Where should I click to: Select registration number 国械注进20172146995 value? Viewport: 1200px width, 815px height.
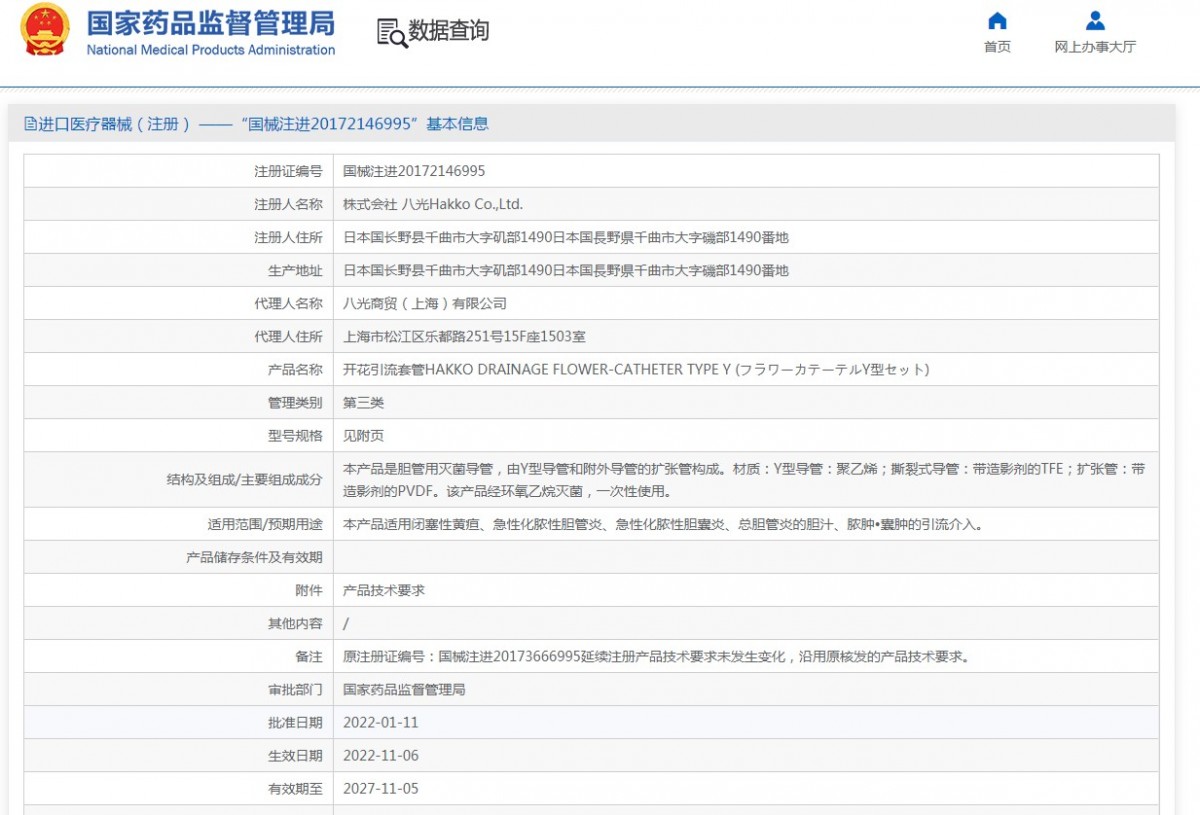point(414,171)
